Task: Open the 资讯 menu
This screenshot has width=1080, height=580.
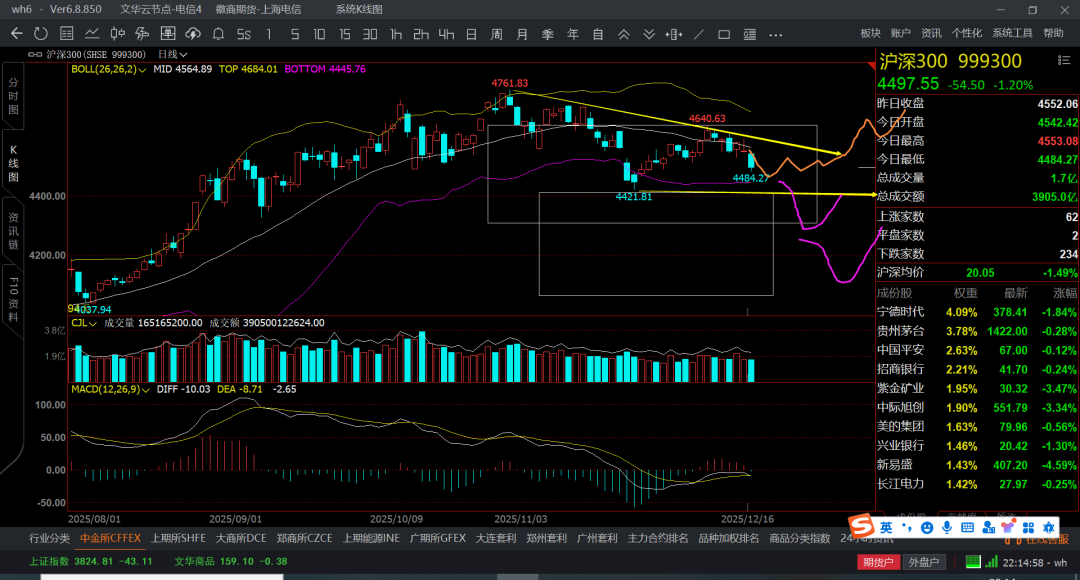Action: (931, 33)
